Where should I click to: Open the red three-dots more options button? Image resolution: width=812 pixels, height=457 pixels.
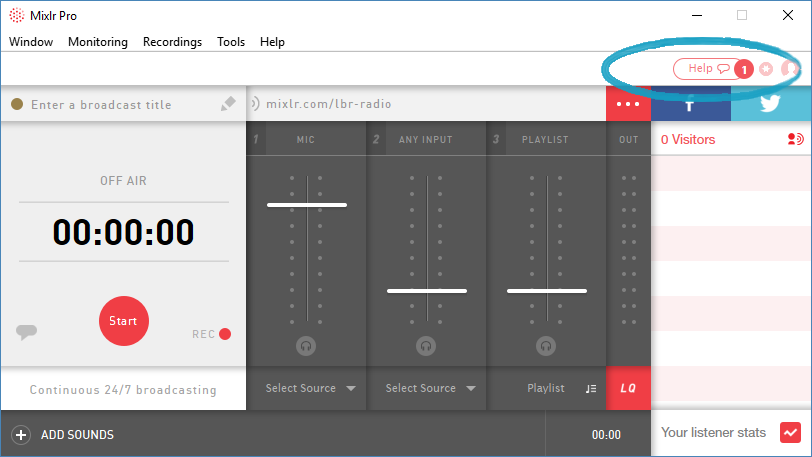click(x=628, y=104)
